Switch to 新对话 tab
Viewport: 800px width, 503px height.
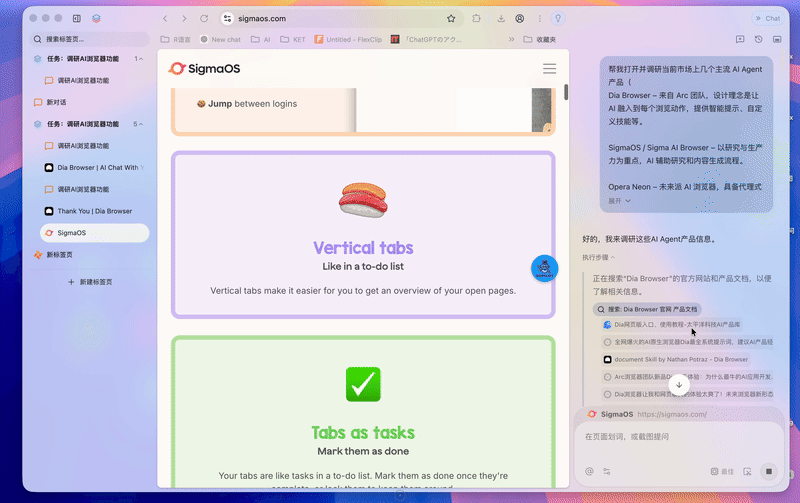[x=89, y=102]
